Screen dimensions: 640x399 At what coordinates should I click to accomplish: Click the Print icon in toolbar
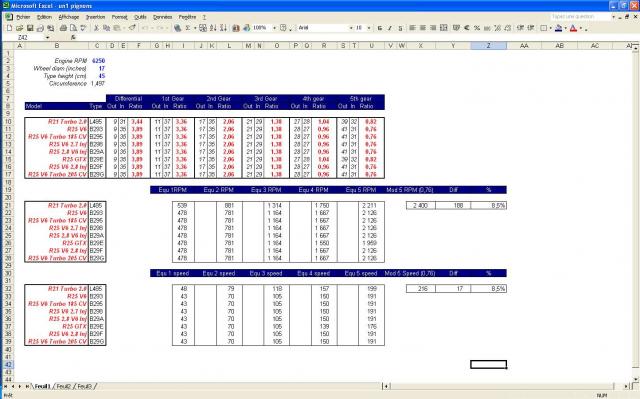tap(63, 28)
